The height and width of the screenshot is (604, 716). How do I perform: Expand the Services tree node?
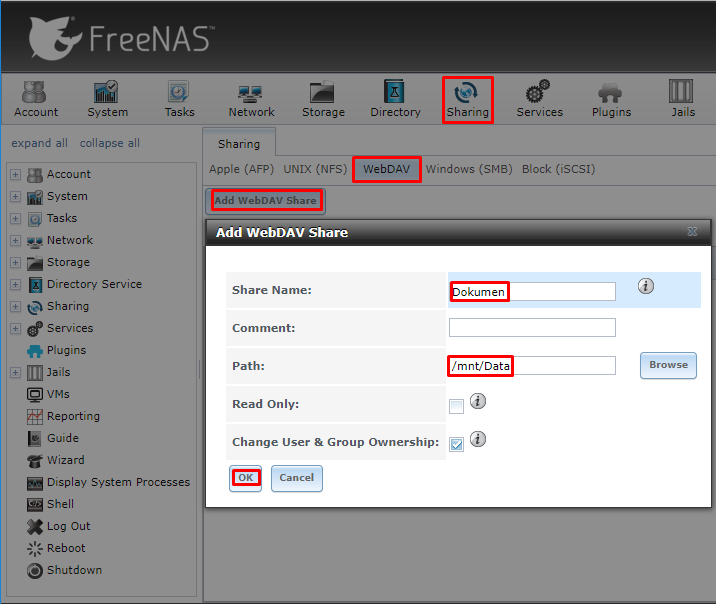coord(16,328)
